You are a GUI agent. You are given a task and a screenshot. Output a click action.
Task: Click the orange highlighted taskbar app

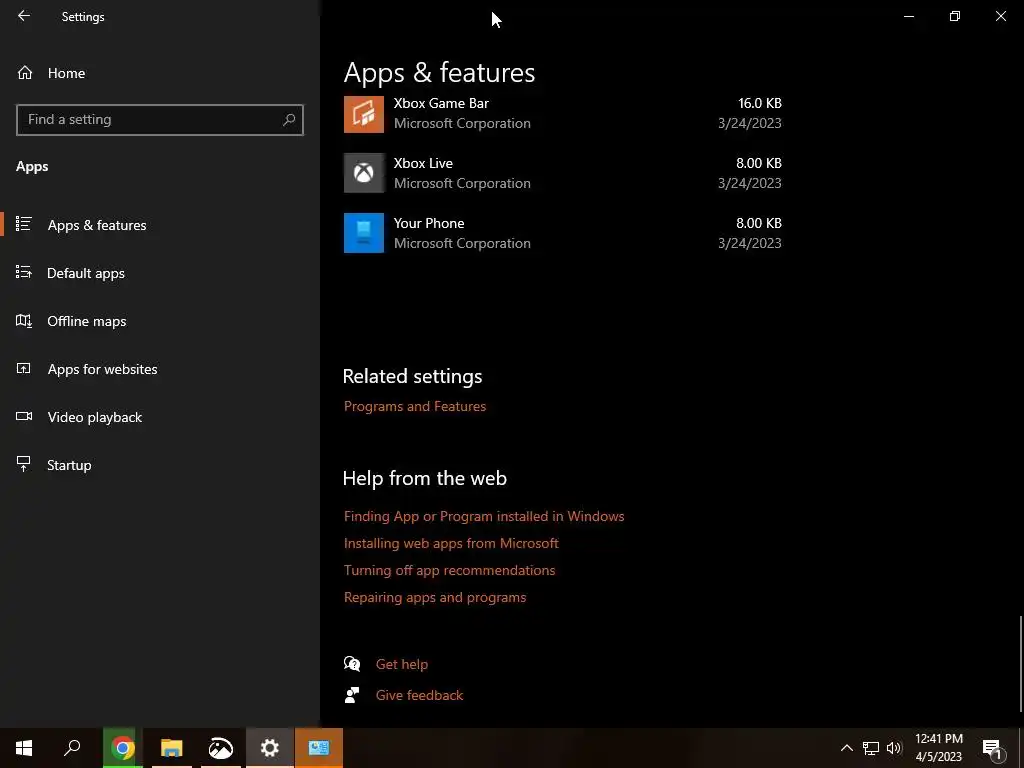319,748
